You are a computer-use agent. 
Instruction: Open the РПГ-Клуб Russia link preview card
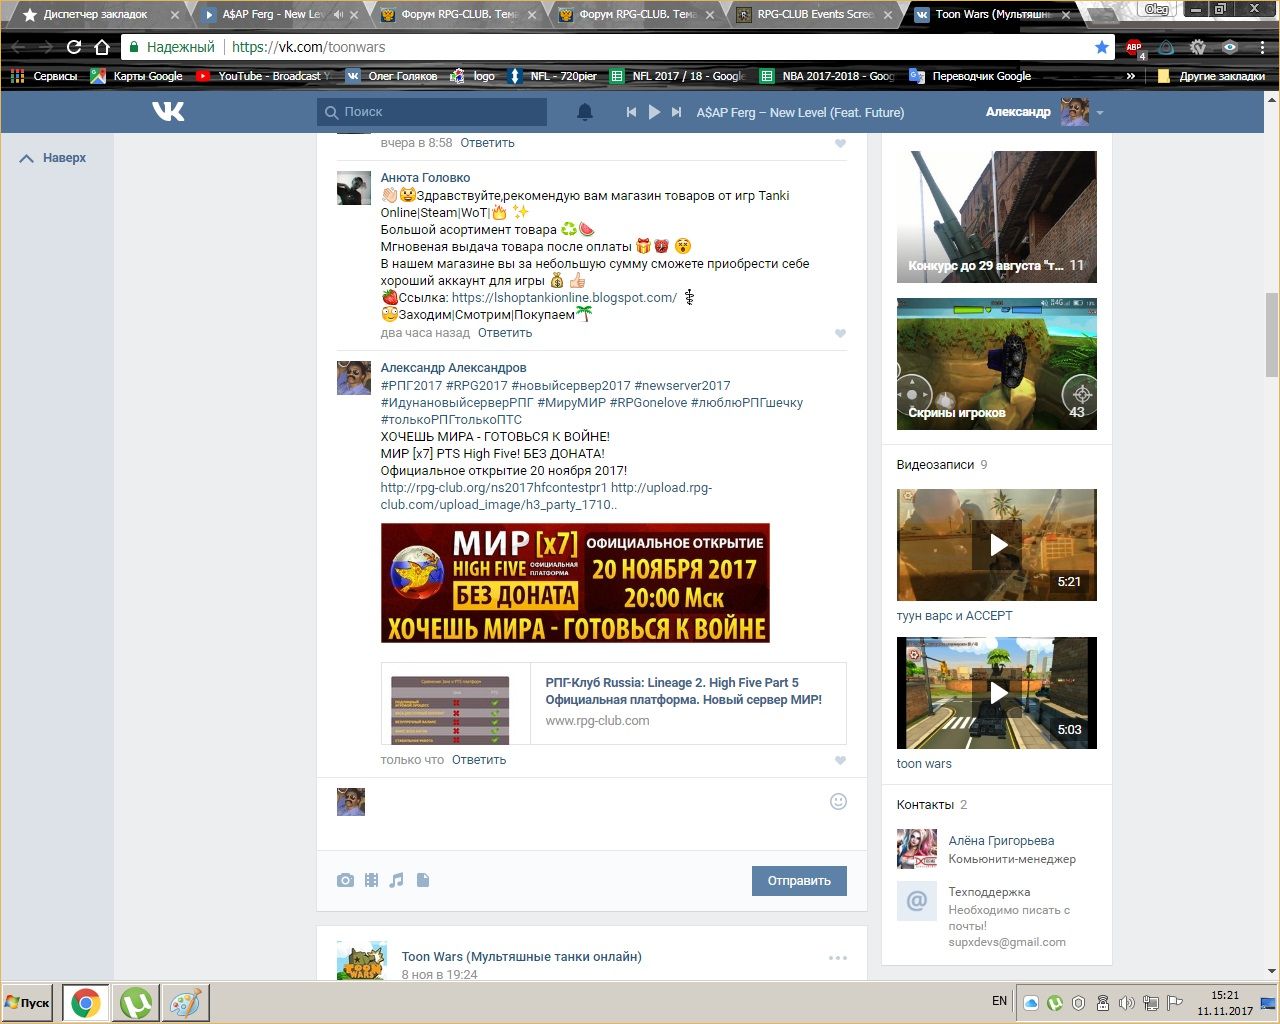tap(613, 703)
